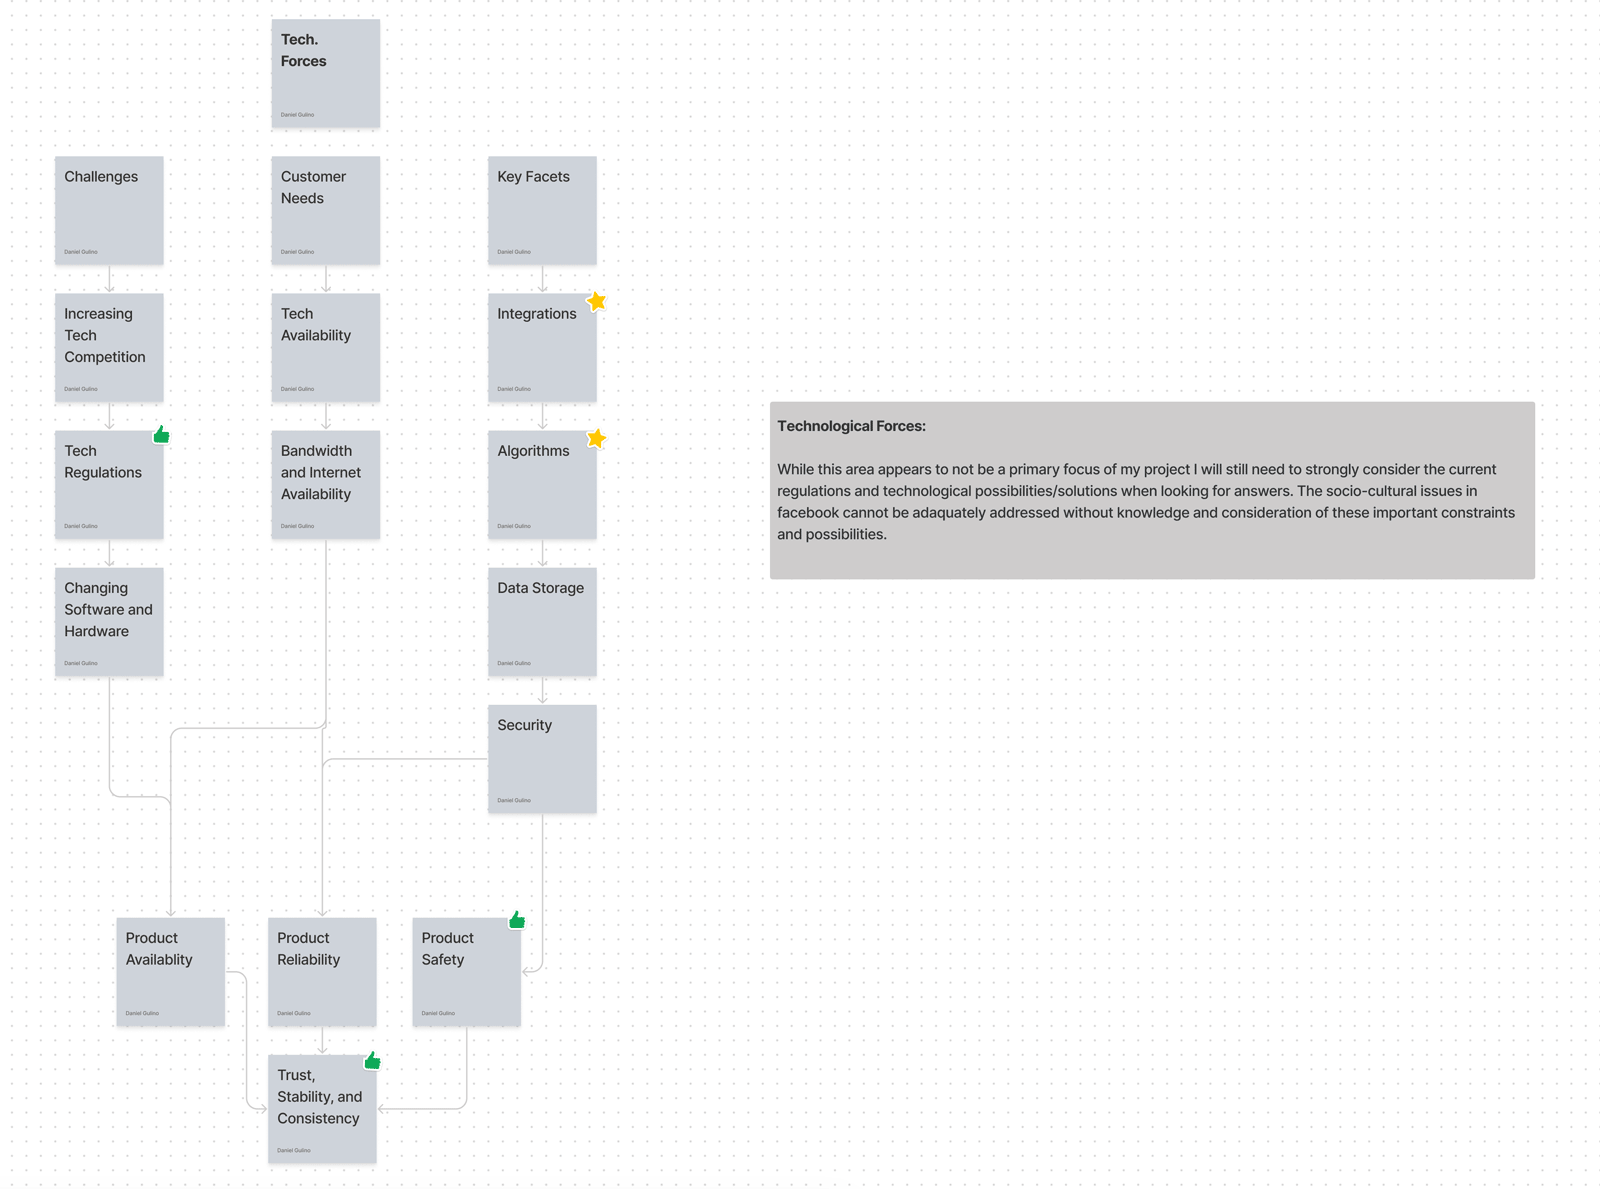
Task: Select the Product Reliability card
Action: [x=322, y=972]
